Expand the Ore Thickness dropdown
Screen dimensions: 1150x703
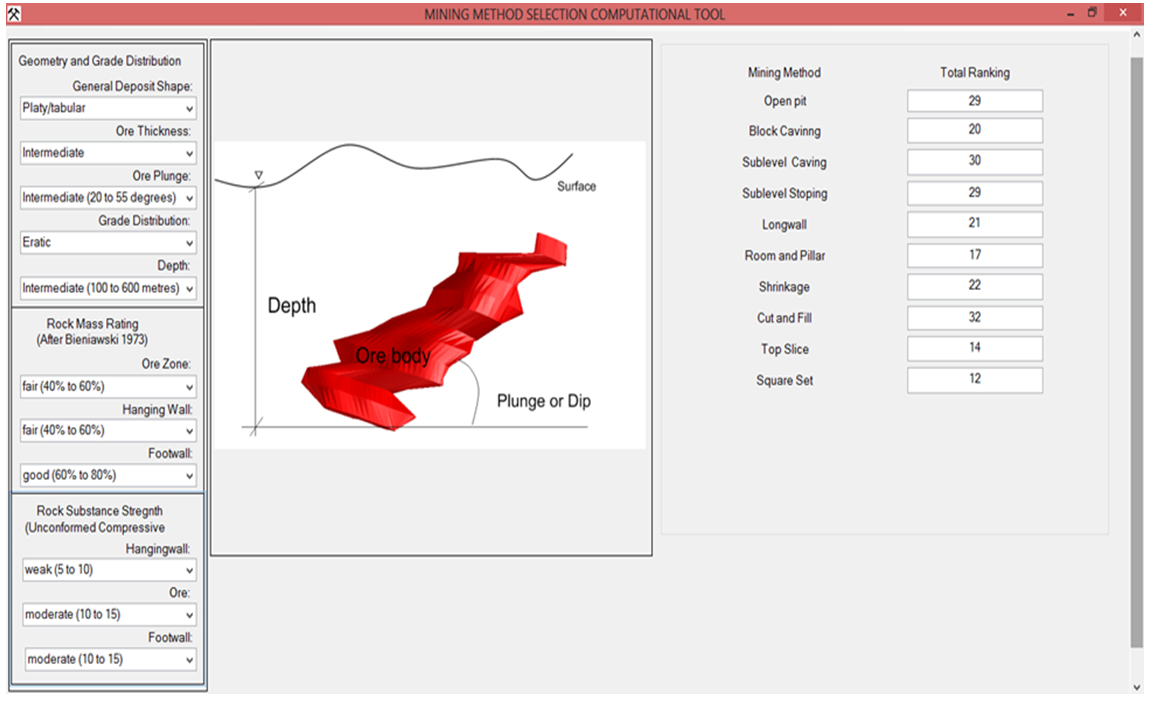pos(108,153)
